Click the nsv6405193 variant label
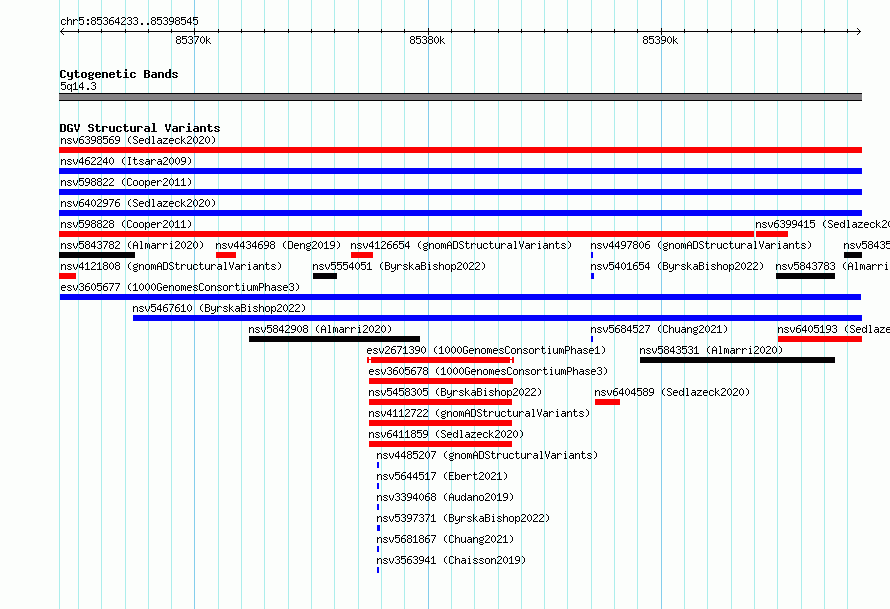 (x=833, y=329)
